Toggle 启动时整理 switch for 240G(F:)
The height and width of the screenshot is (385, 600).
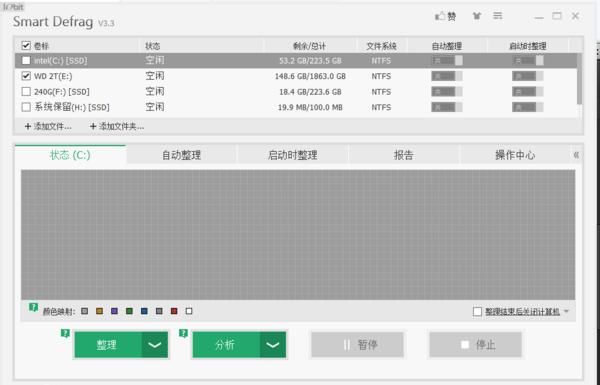tap(528, 91)
